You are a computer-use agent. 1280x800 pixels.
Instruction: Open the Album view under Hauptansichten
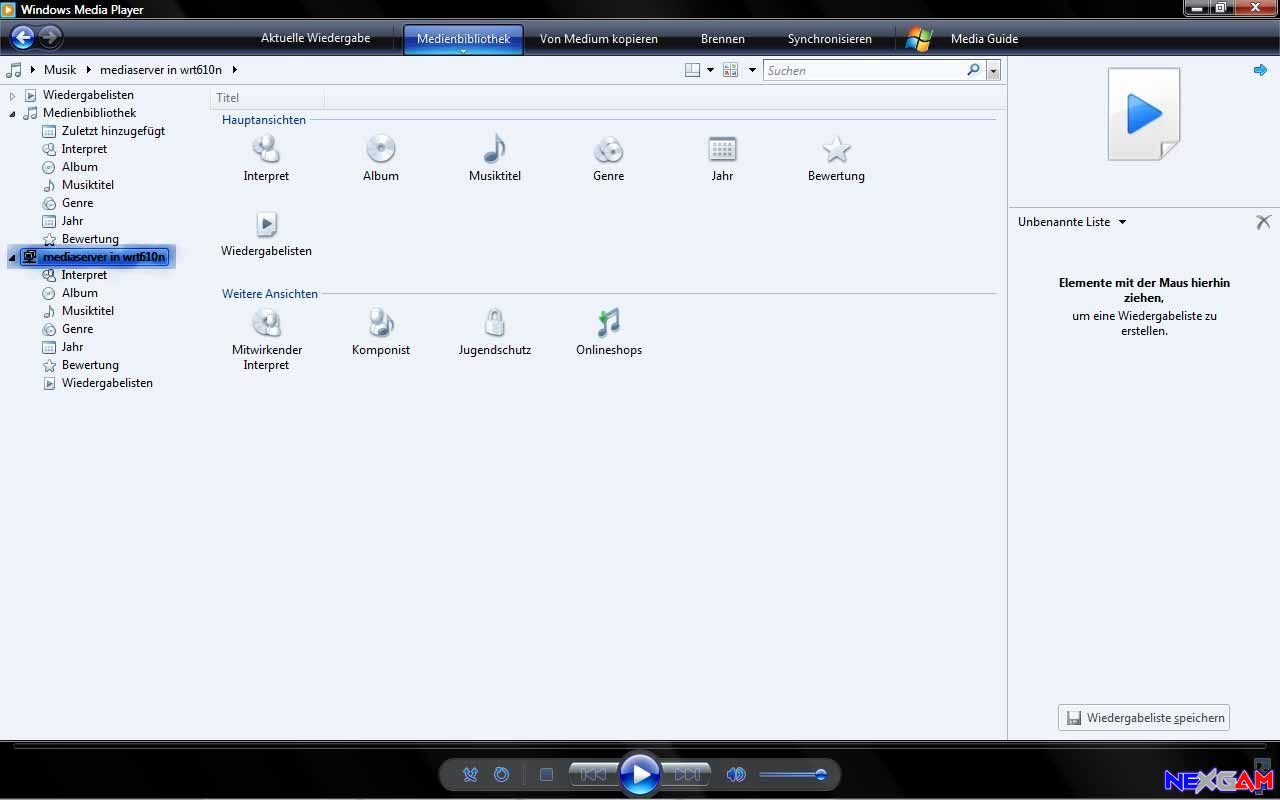point(380,158)
